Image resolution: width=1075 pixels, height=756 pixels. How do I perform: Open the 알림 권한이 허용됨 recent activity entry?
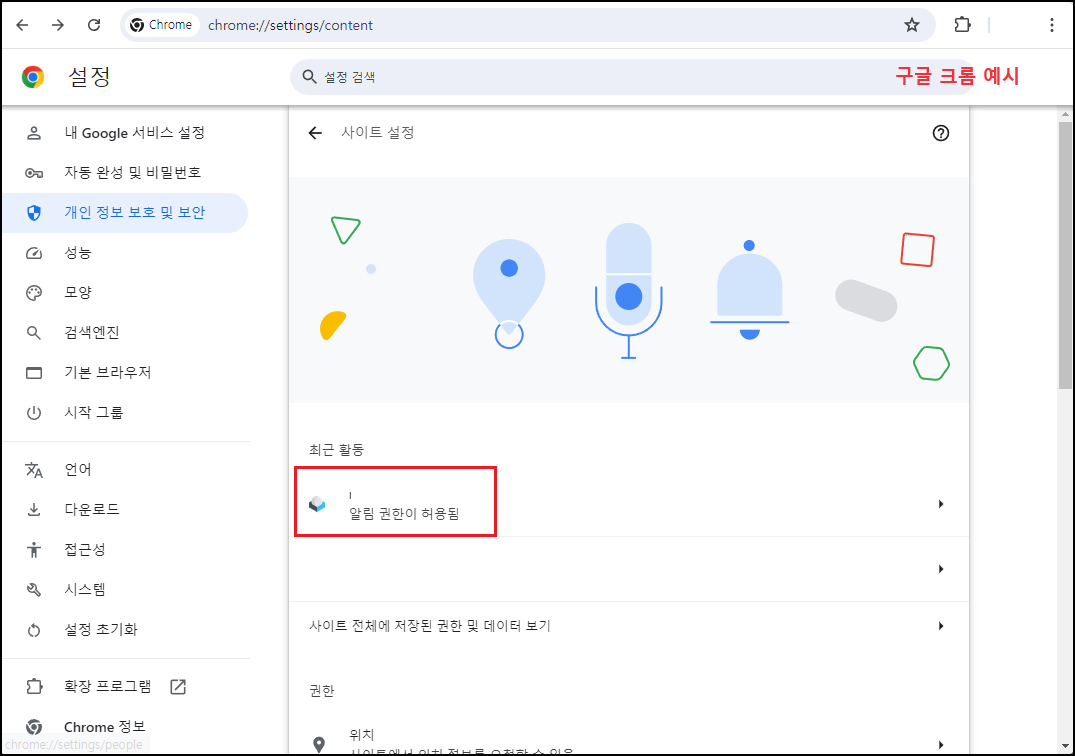(629, 504)
